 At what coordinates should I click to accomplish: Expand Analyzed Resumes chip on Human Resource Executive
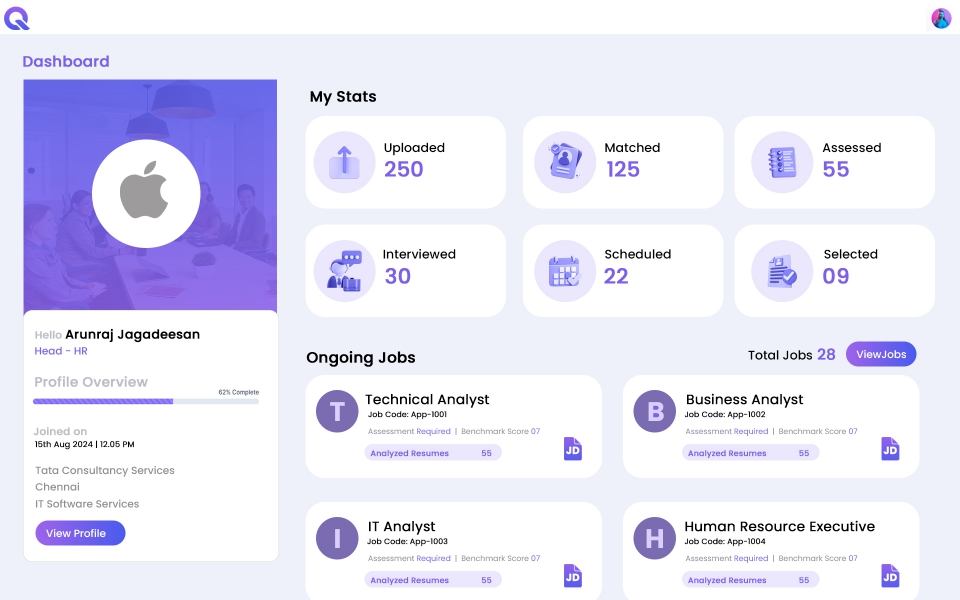(750, 579)
